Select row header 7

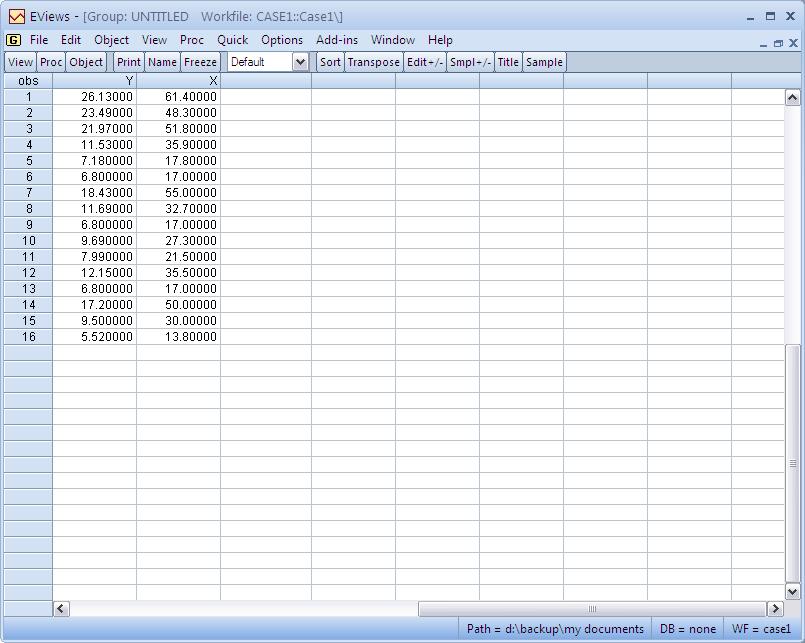coord(28,193)
